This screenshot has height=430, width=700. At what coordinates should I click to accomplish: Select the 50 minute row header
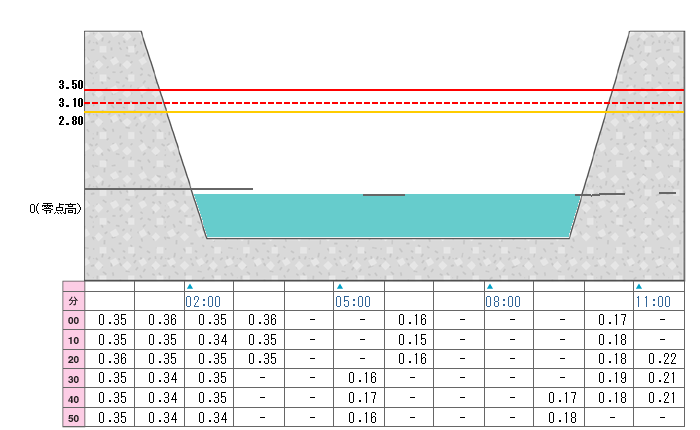point(72,416)
